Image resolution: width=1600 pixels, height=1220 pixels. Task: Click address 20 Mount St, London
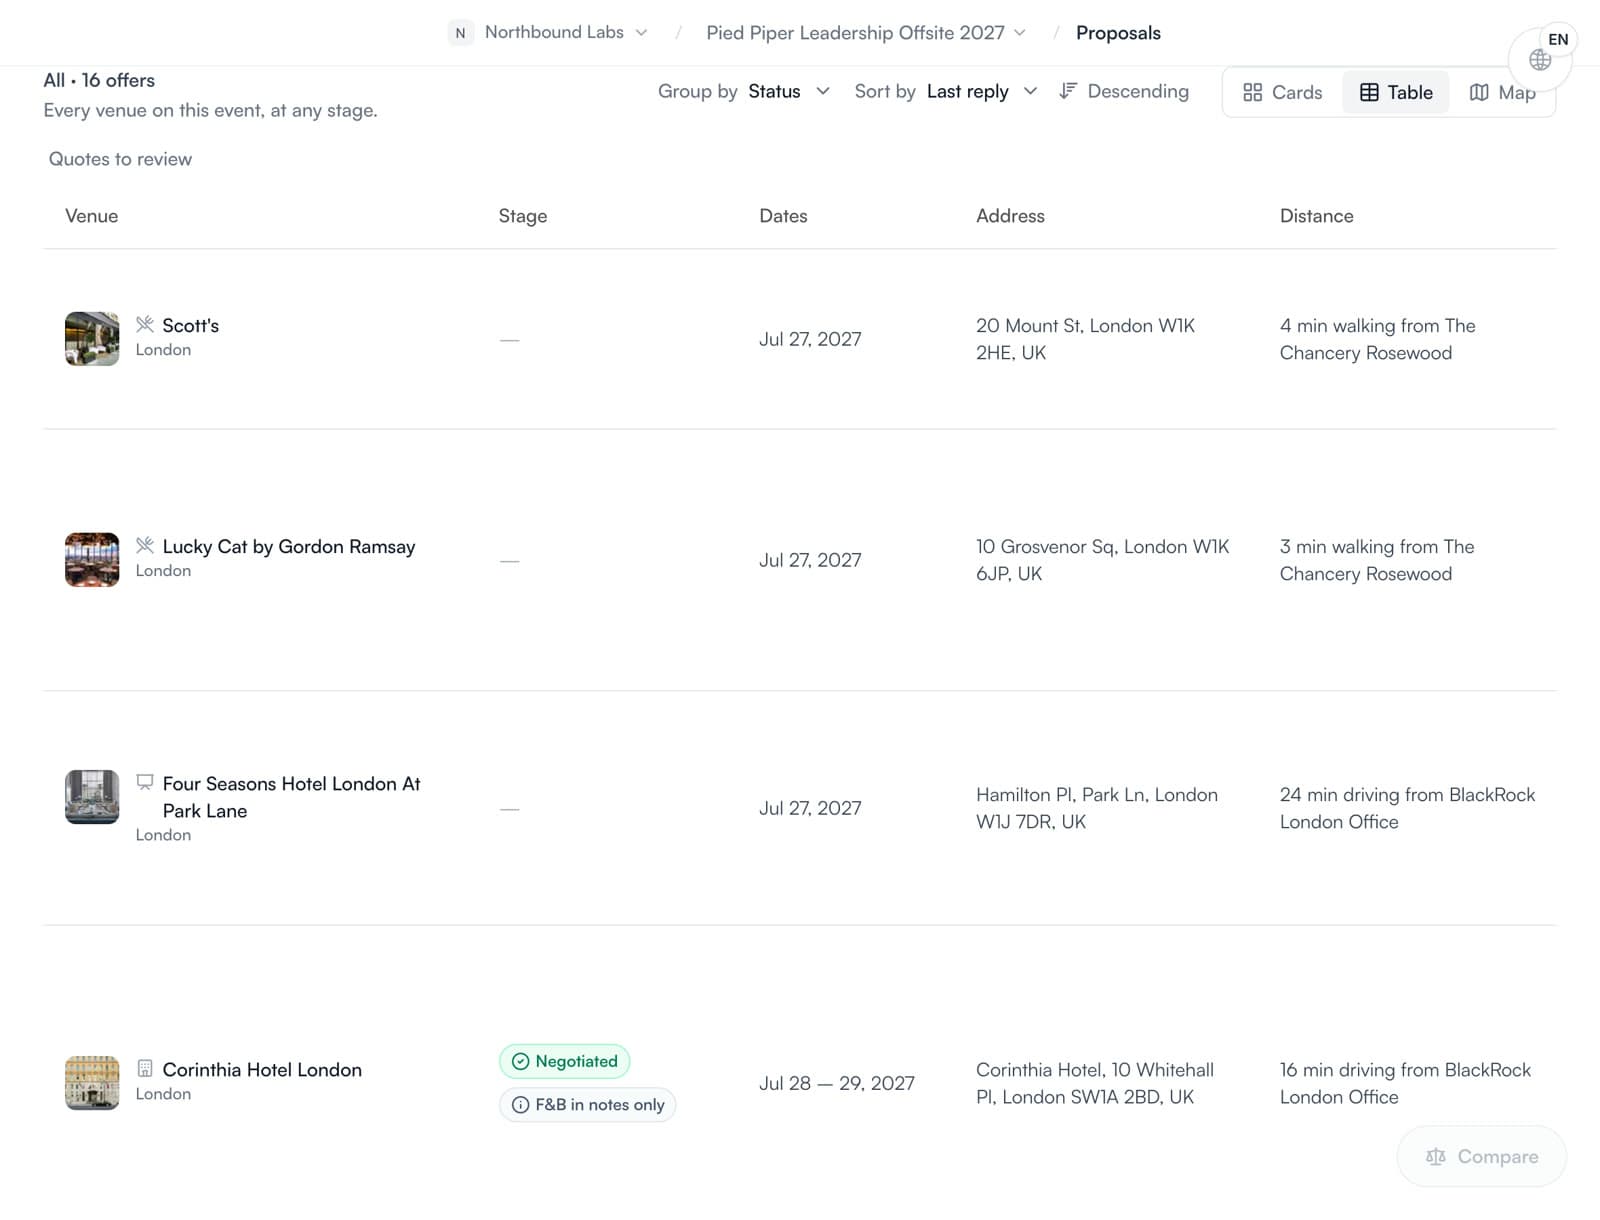1085,339
